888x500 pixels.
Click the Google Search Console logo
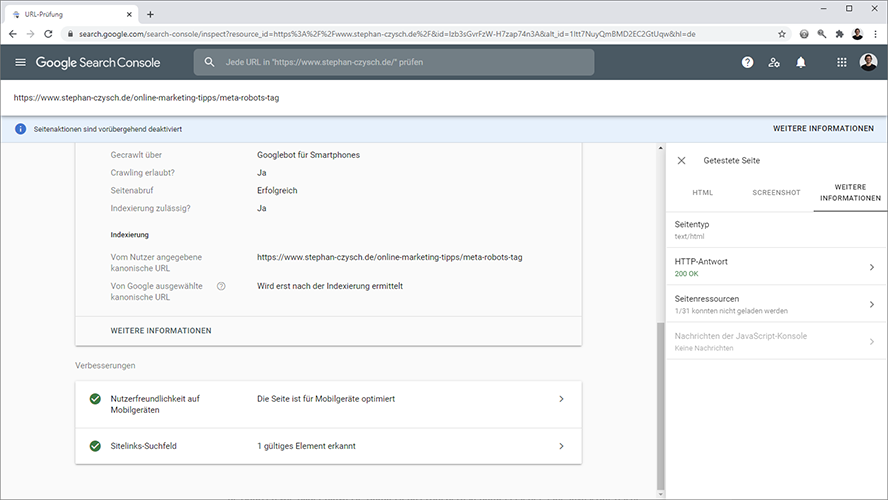click(x=98, y=62)
